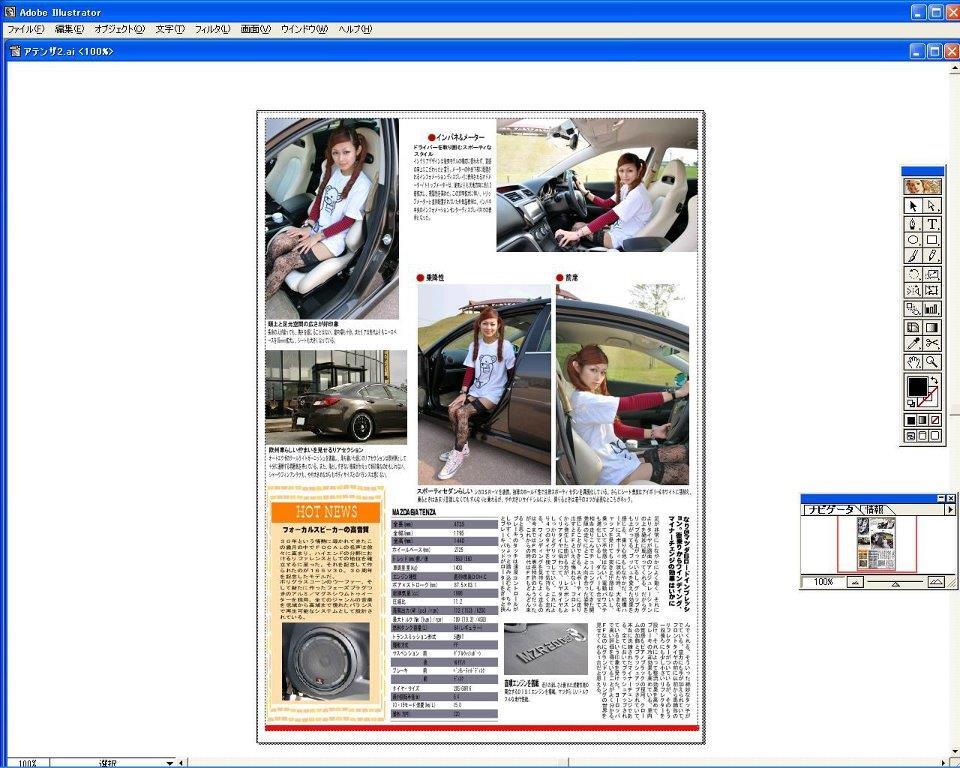Select the Paintbrush tool
The height and width of the screenshot is (768, 960).
click(x=913, y=255)
